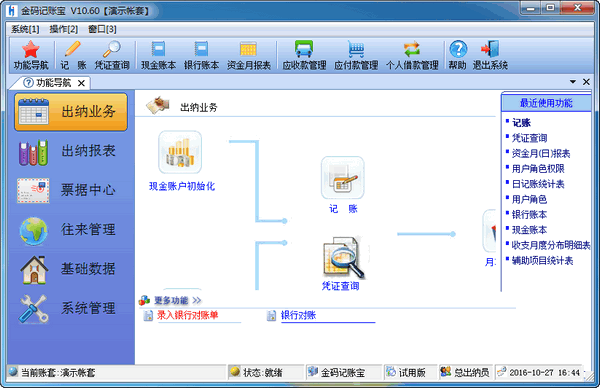Image resolution: width=600 pixels, height=388 pixels.
Task: Open 用户角色权限 from recent list
Action: tap(538, 169)
